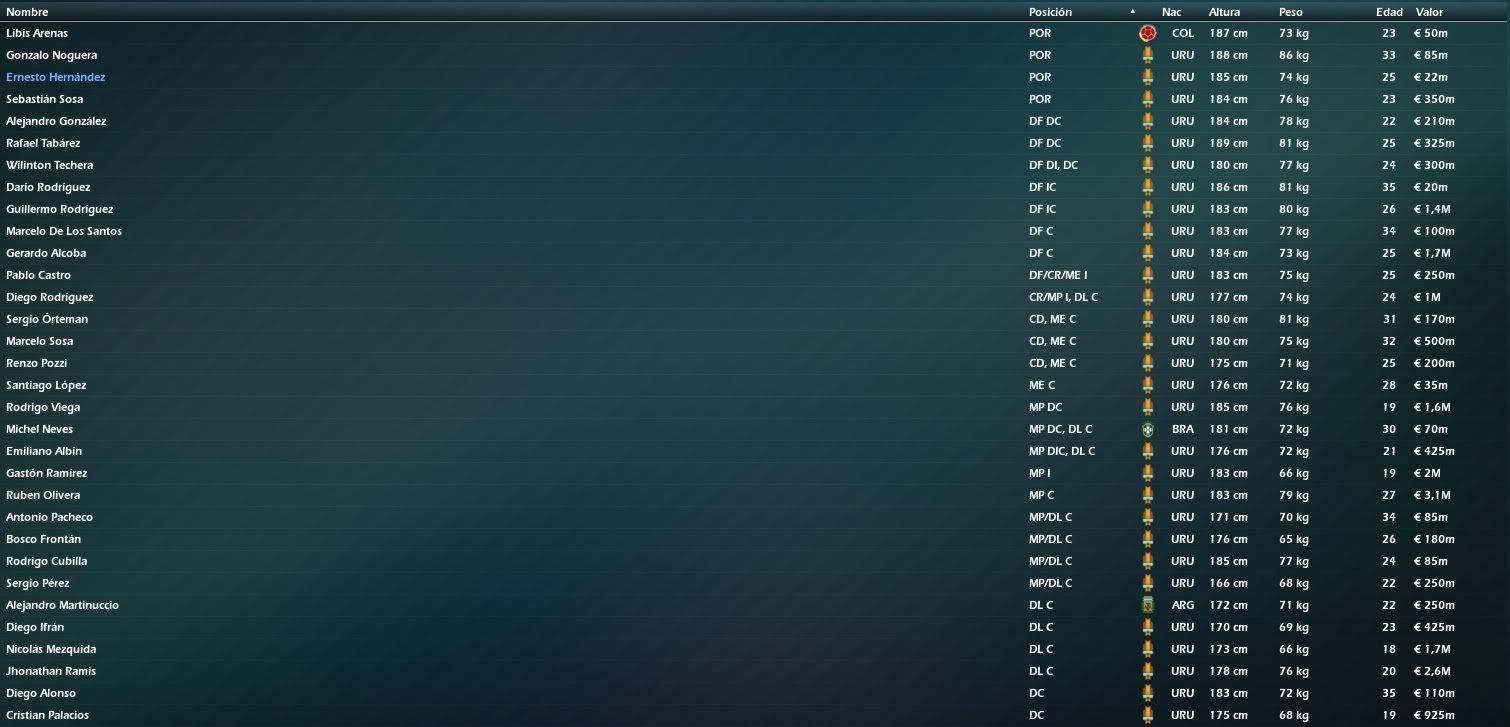Click the Brazil flag icon for Michel Neves
Viewport: 1510px width, 727px height.
pyautogui.click(x=1147, y=429)
